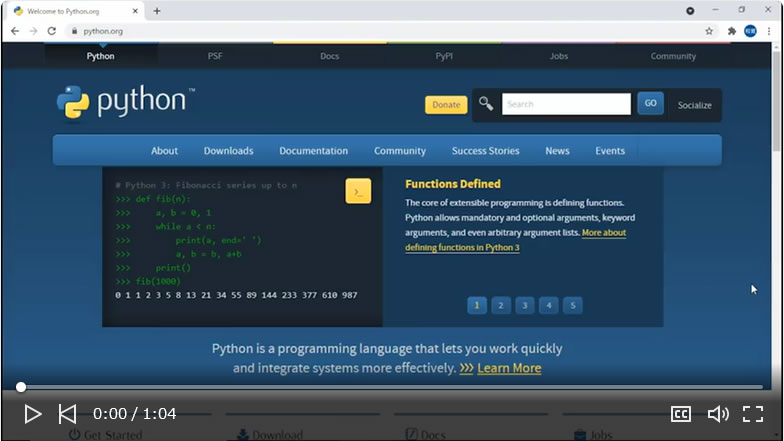Click the yellow Donate button
This screenshot has width=784, height=441.
[446, 104]
